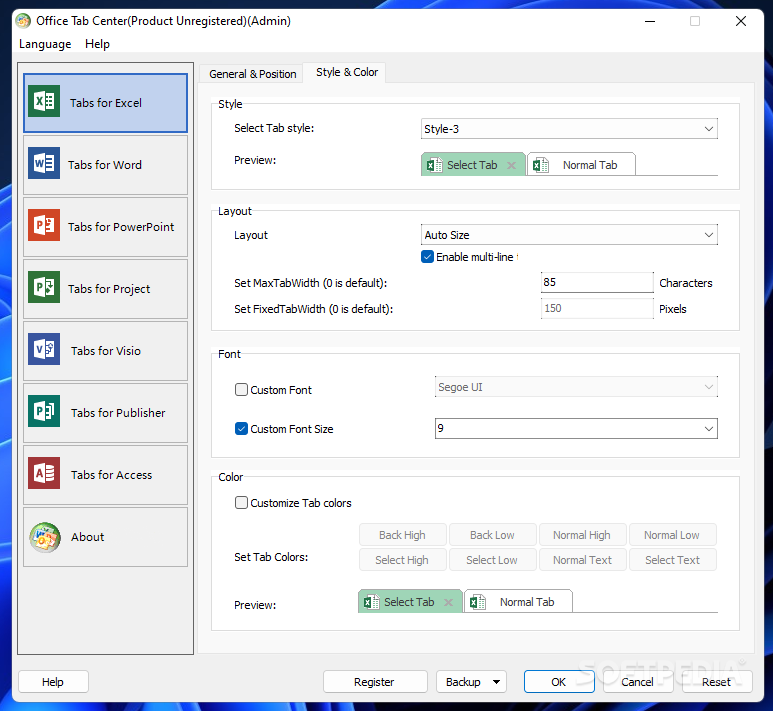Open the Help menu
This screenshot has height=711, width=773.
click(97, 44)
